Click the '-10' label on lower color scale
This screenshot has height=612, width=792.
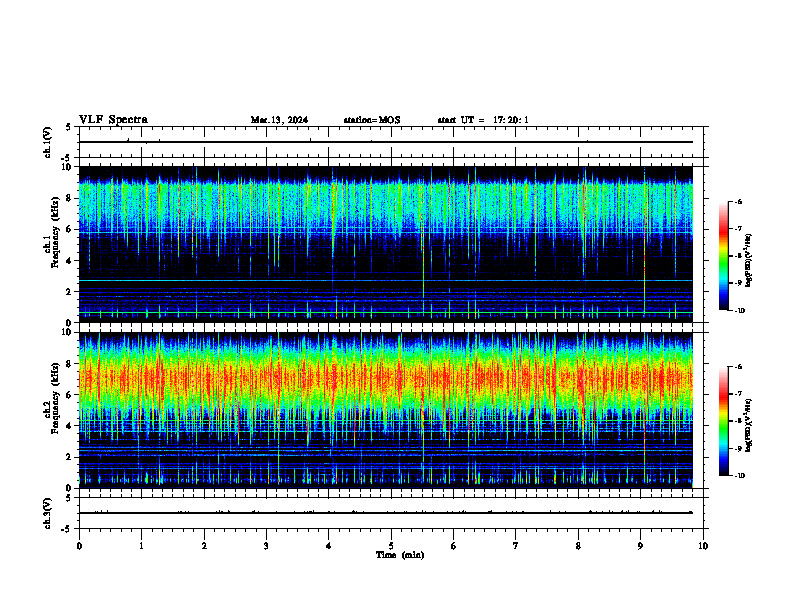740,476
